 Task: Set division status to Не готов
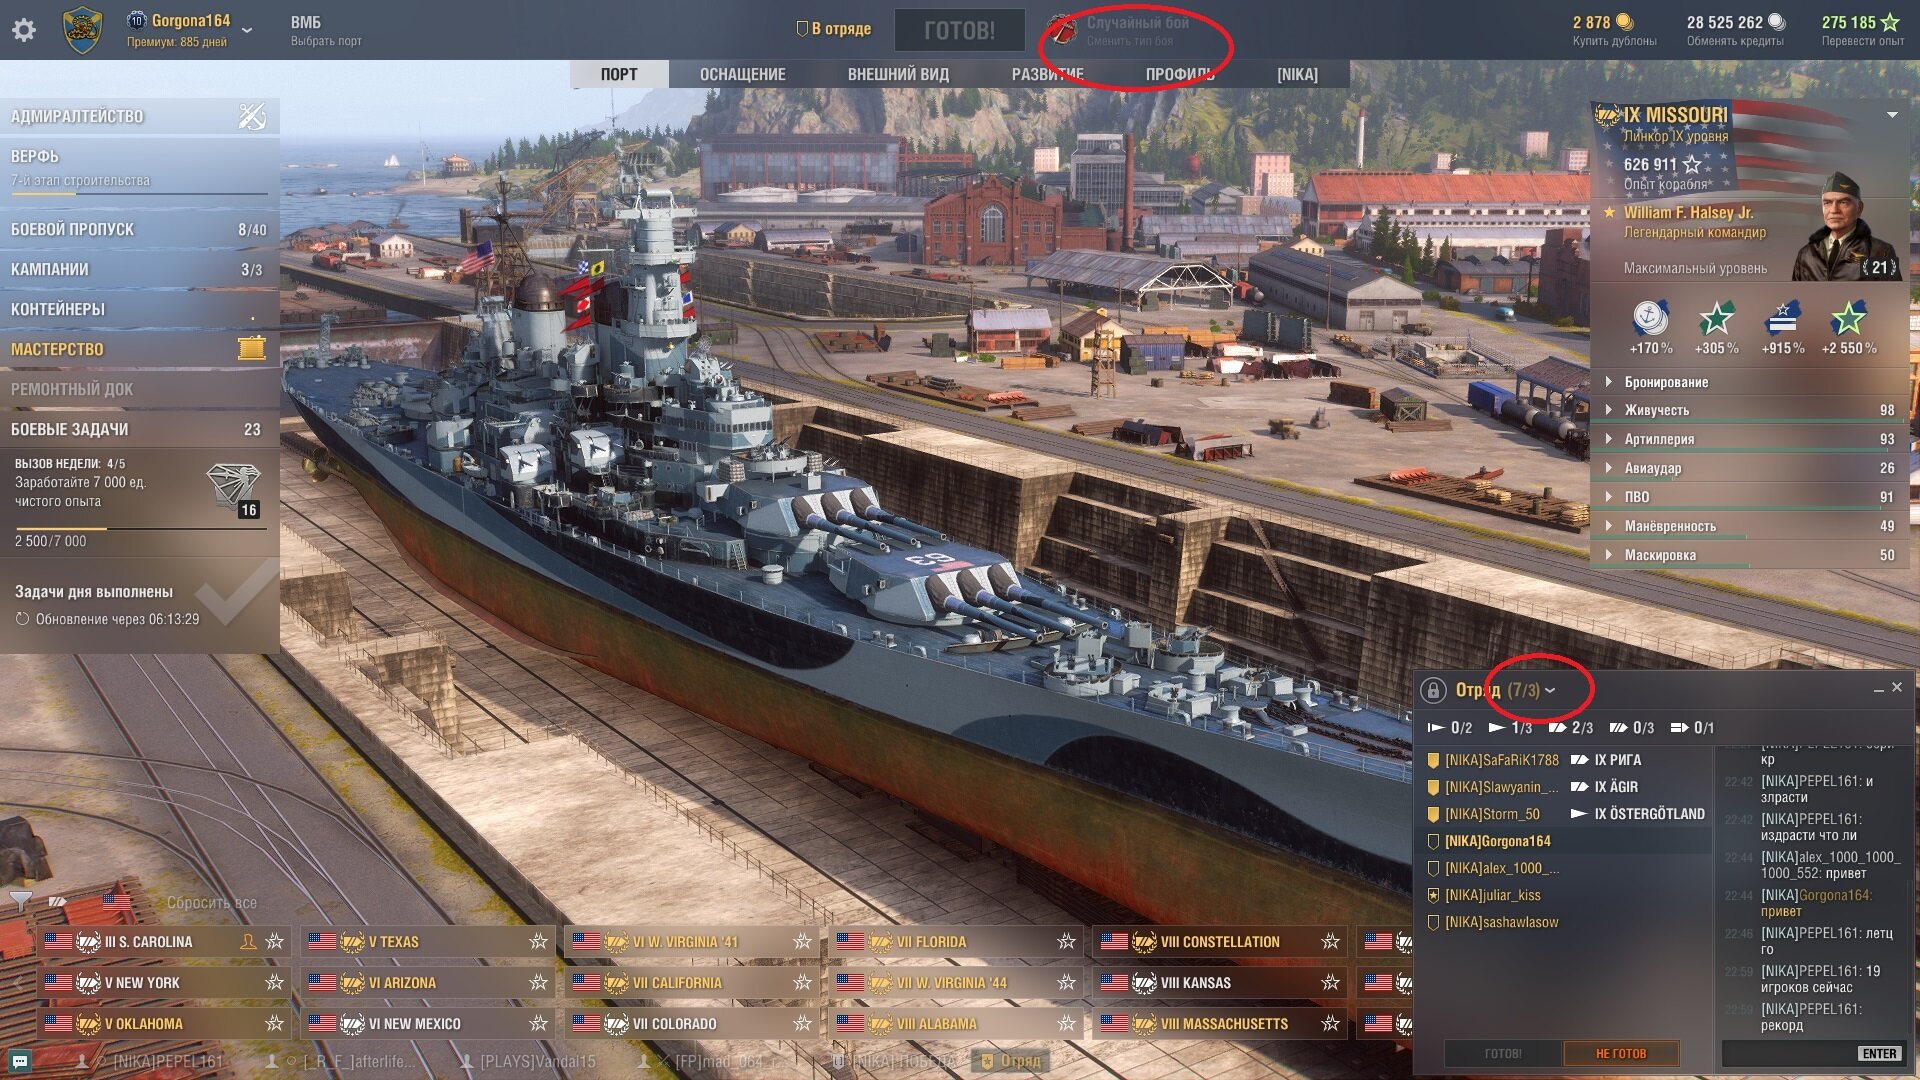(1621, 1053)
